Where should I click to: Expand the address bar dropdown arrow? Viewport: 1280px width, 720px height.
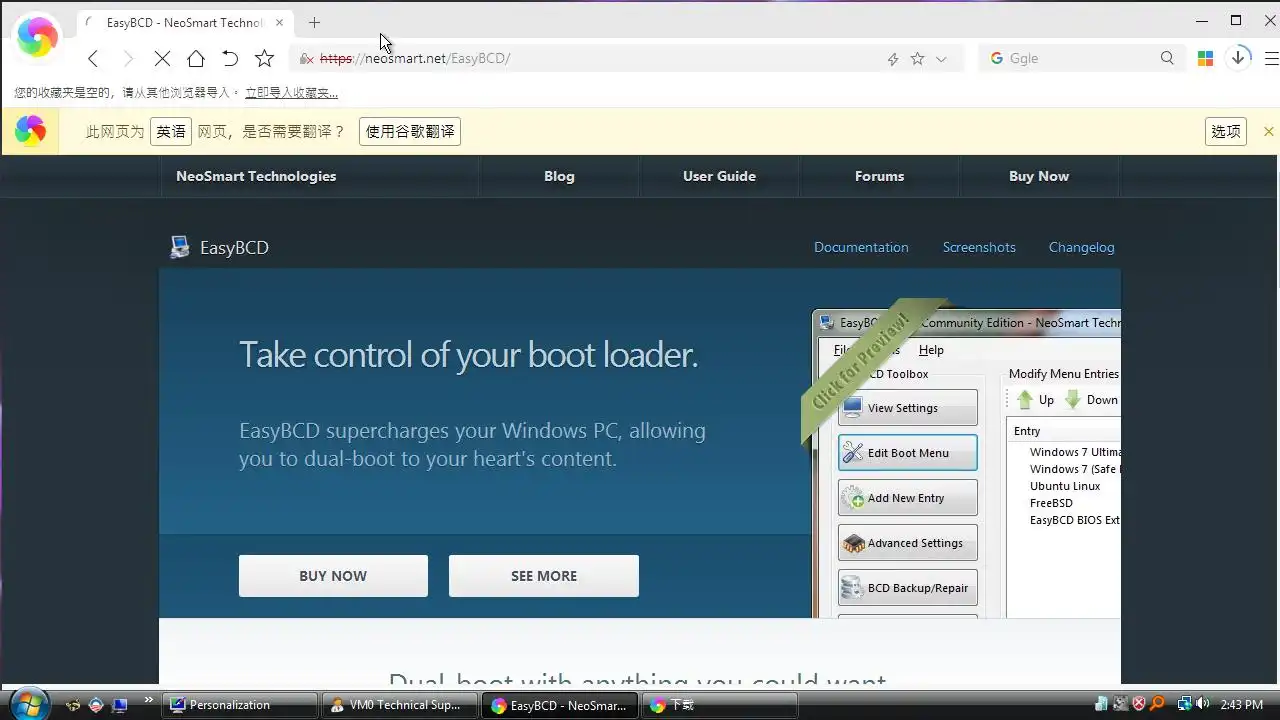(941, 59)
